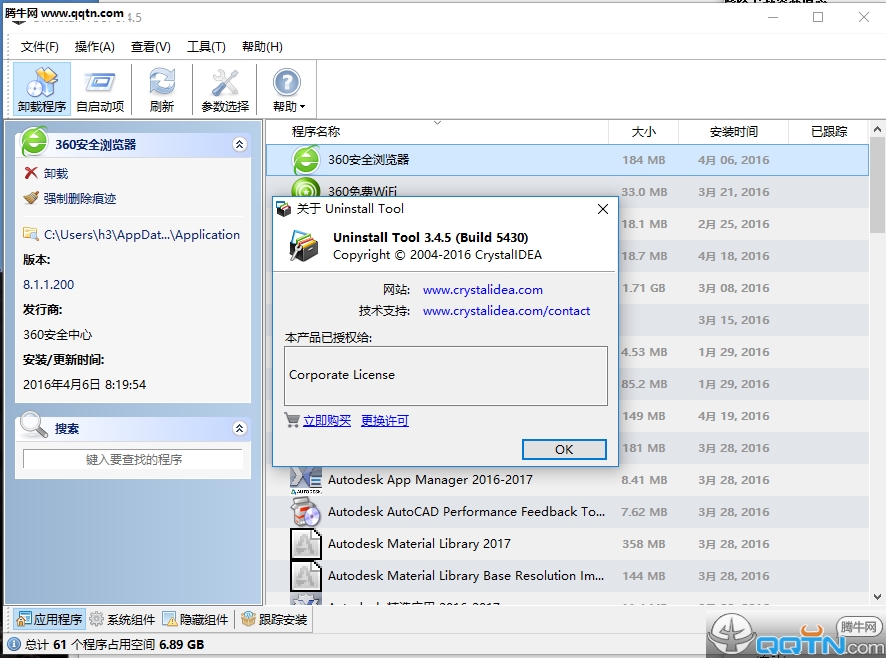
Task: Switch to the 系统组件 system components tab
Action: click(x=122, y=620)
